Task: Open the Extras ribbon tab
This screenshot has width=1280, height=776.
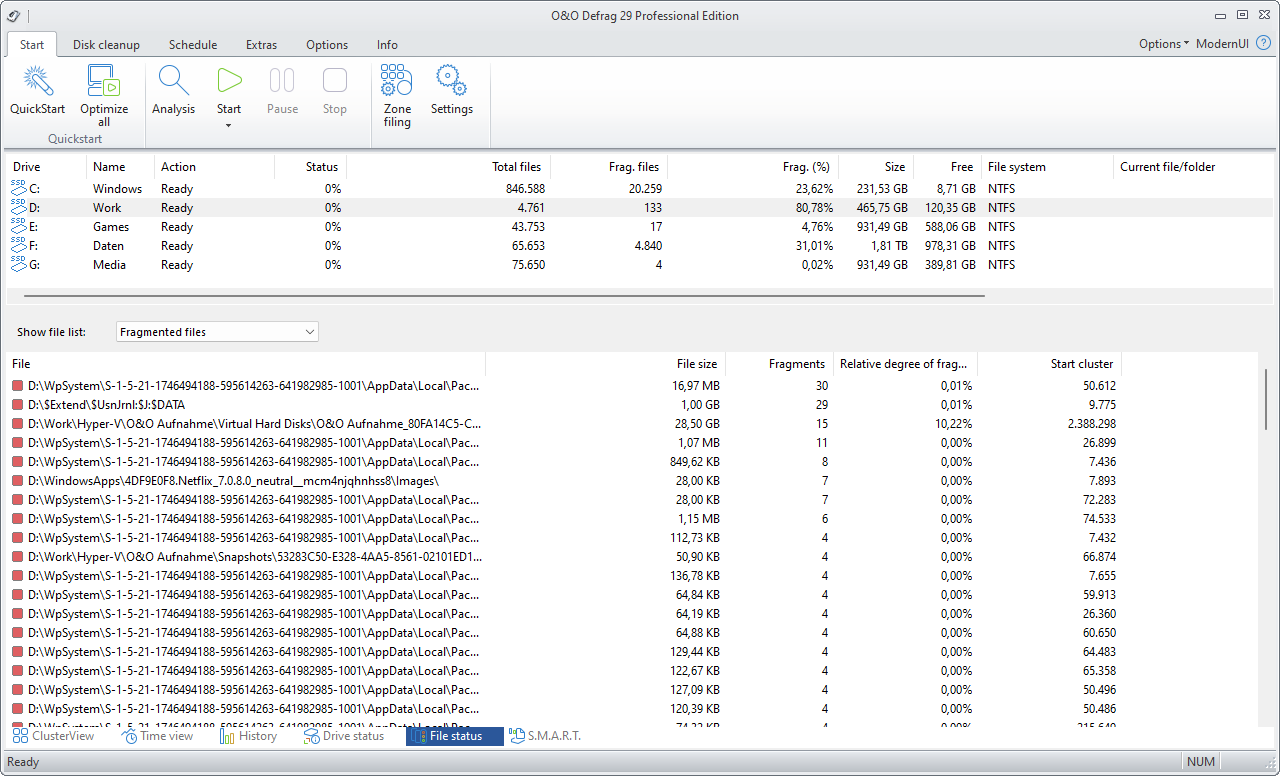Action: tap(261, 44)
